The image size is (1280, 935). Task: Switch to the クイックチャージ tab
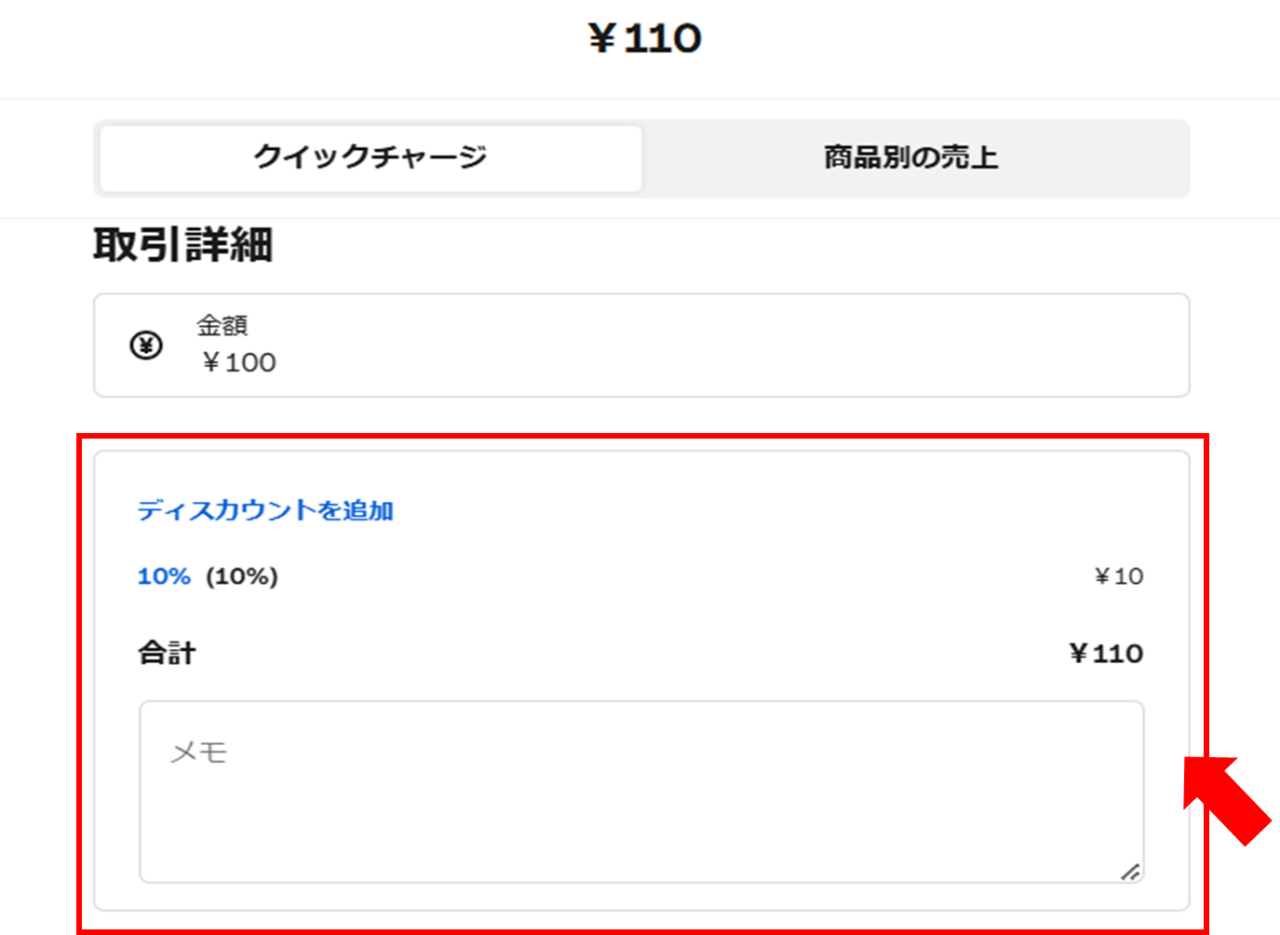click(x=371, y=158)
